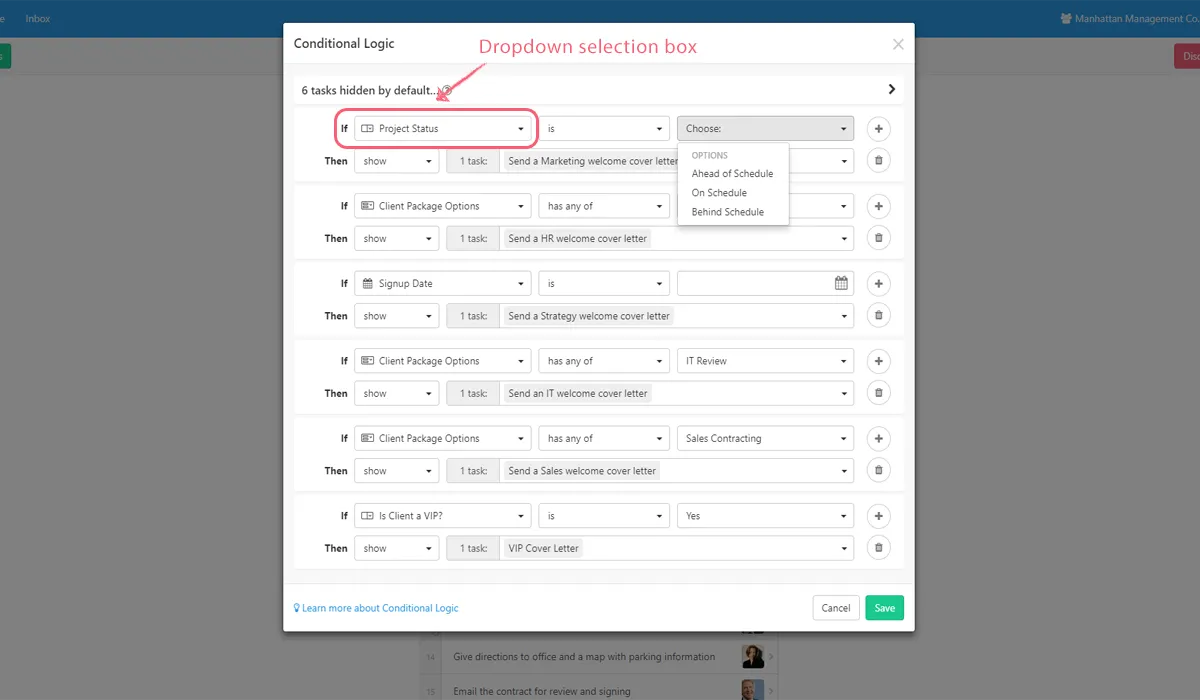Select On Schedule option
Viewport: 1200px width, 700px height.
coord(719,193)
